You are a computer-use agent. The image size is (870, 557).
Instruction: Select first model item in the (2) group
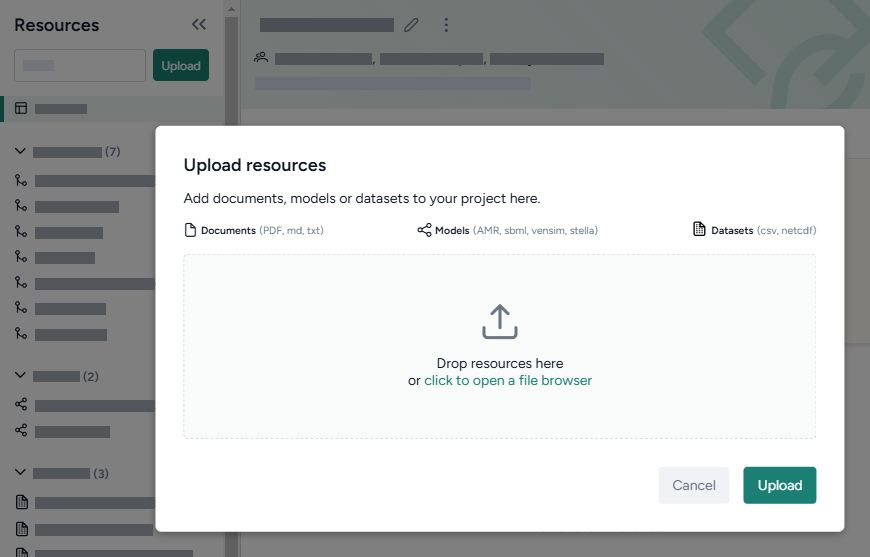click(90, 405)
